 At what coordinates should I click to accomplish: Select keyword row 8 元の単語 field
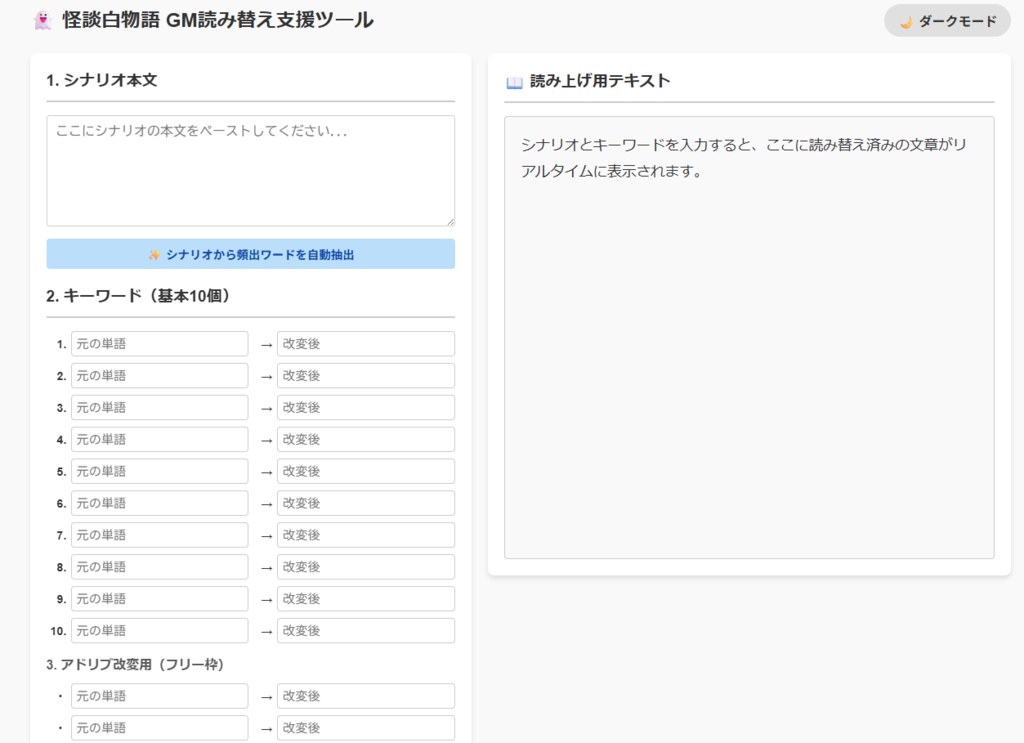[x=160, y=567]
